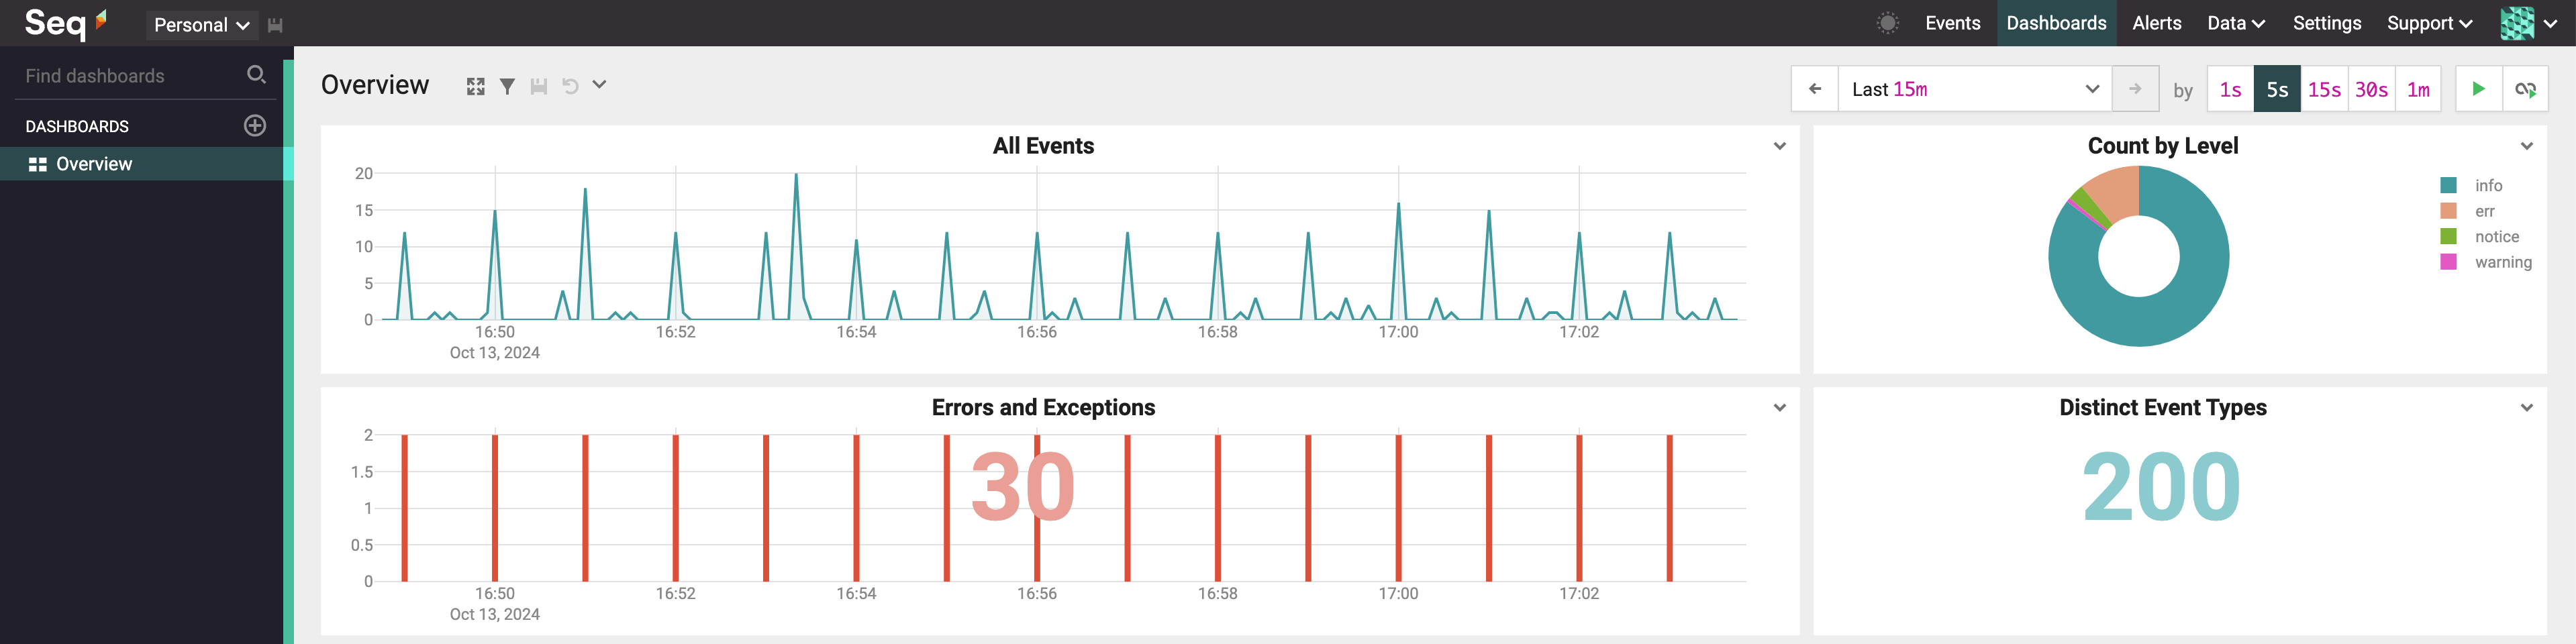The width and height of the screenshot is (2576, 644).
Task: Start auto-refresh with the green play button
Action: point(2478,89)
